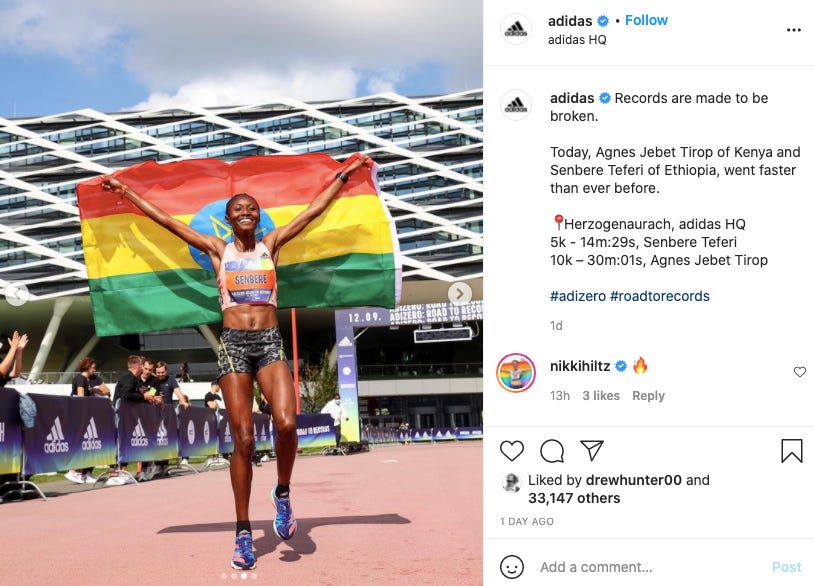
Task: Click the adidas header profile logo
Action: [x=515, y=29]
